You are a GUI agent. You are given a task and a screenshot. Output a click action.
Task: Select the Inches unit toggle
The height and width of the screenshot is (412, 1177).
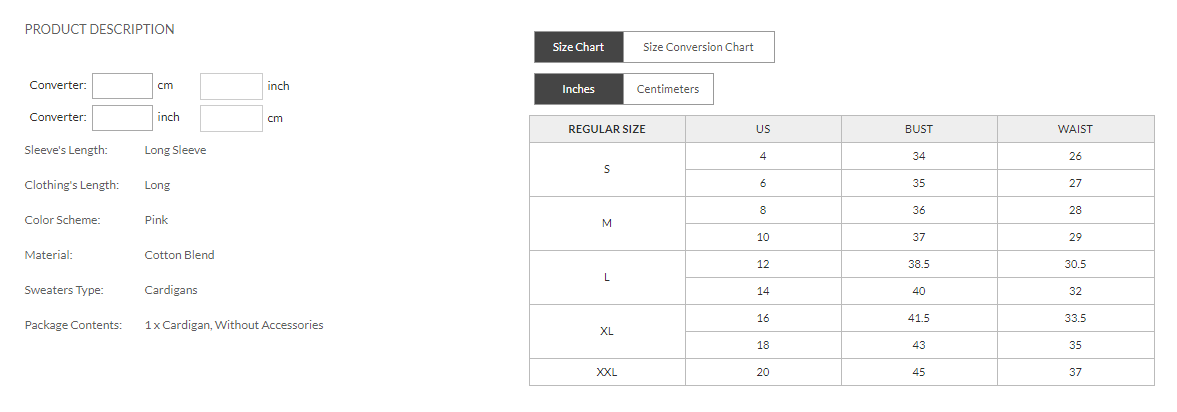(x=578, y=89)
